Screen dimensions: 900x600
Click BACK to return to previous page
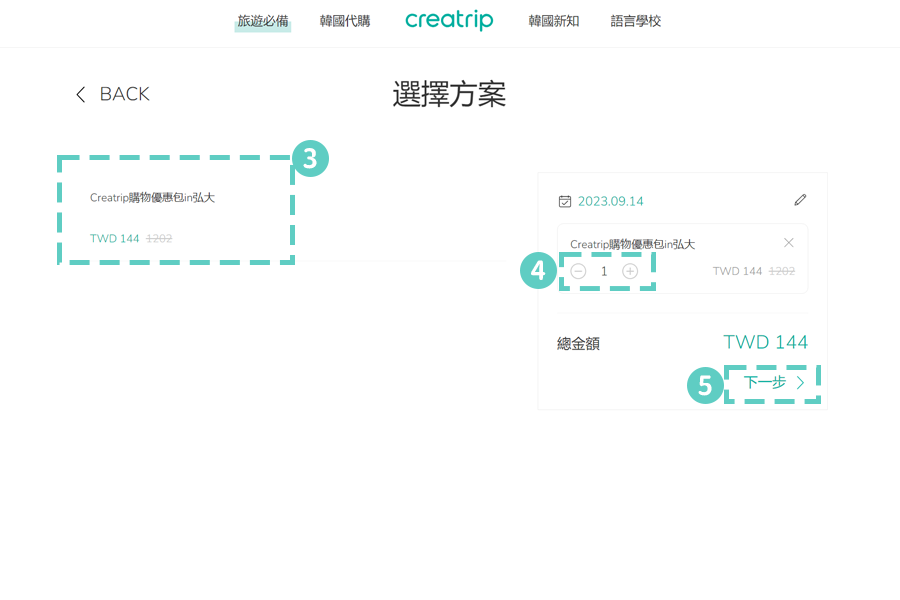point(124,93)
